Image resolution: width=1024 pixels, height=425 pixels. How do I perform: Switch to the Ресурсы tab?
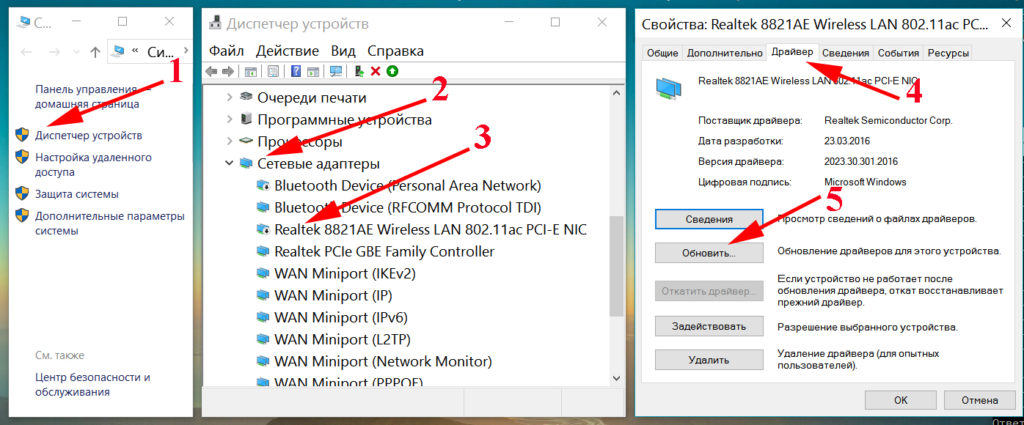click(x=948, y=54)
